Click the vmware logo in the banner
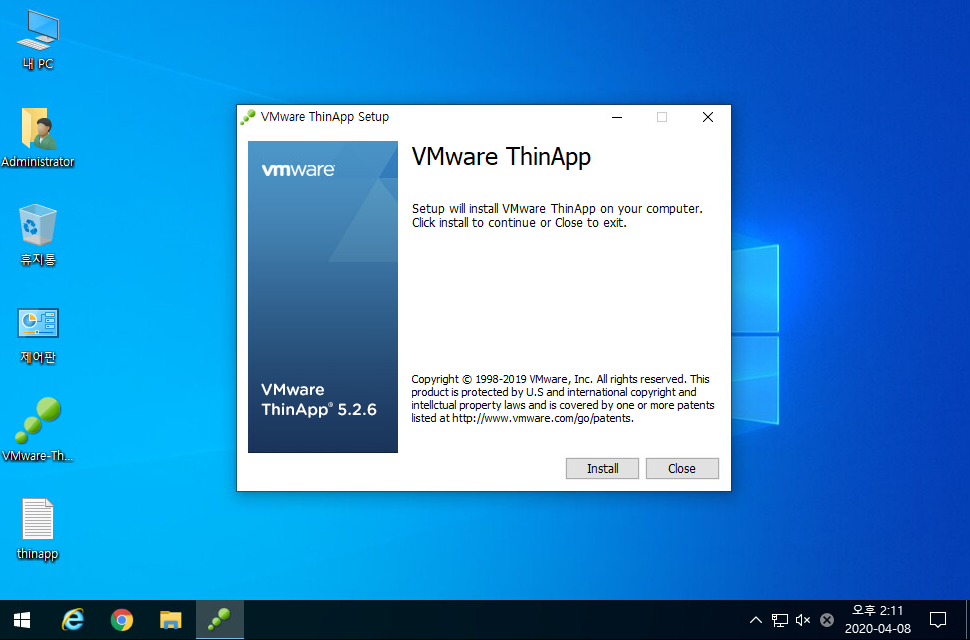Viewport: 970px width, 640px height. (298, 169)
